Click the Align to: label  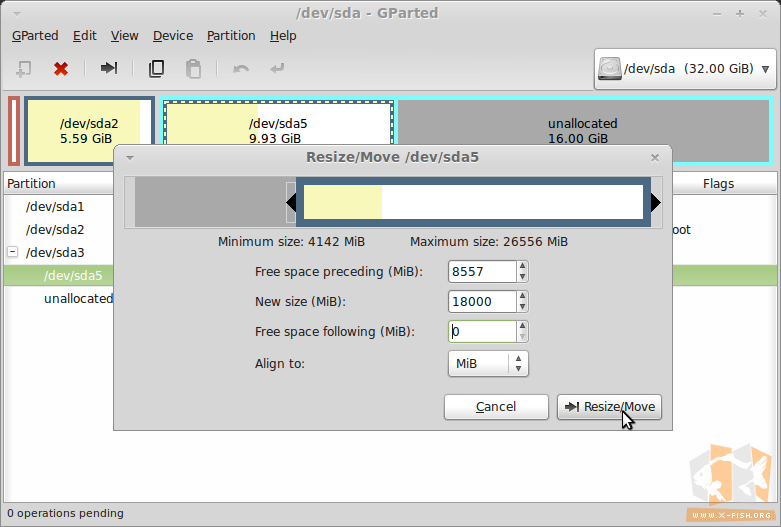point(280,364)
